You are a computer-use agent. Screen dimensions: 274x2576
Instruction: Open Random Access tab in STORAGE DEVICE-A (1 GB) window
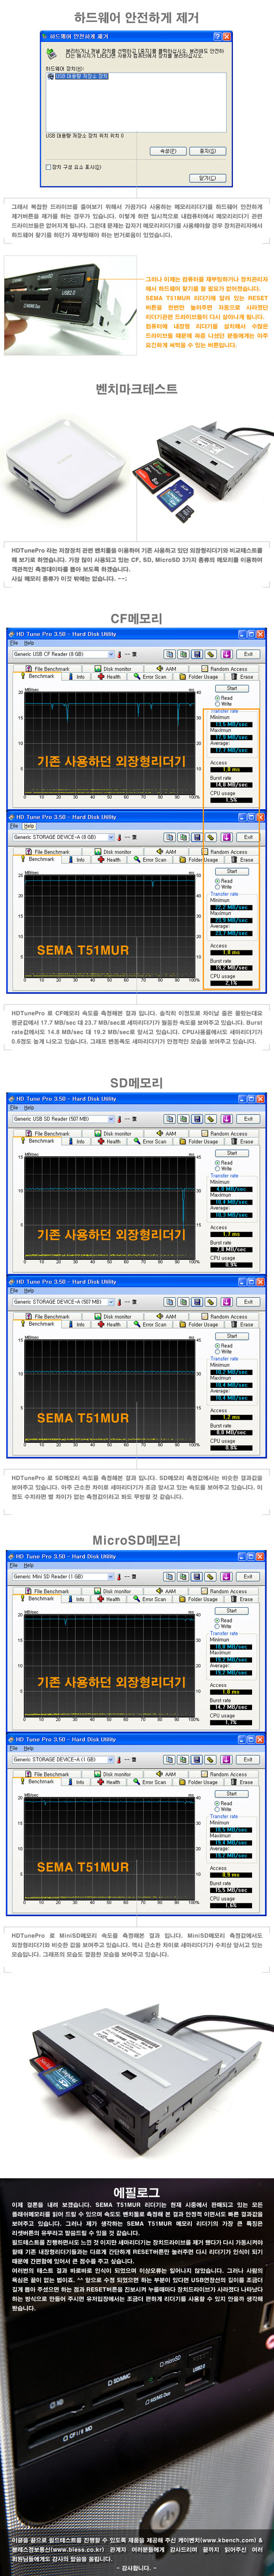[225, 1774]
